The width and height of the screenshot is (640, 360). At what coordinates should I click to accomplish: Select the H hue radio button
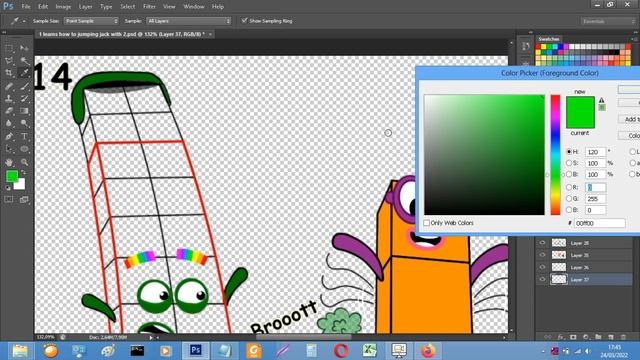pos(569,151)
